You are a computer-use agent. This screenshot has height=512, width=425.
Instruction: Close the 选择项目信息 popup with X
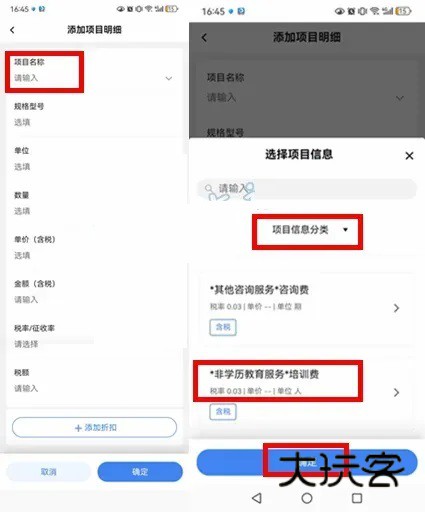(409, 156)
